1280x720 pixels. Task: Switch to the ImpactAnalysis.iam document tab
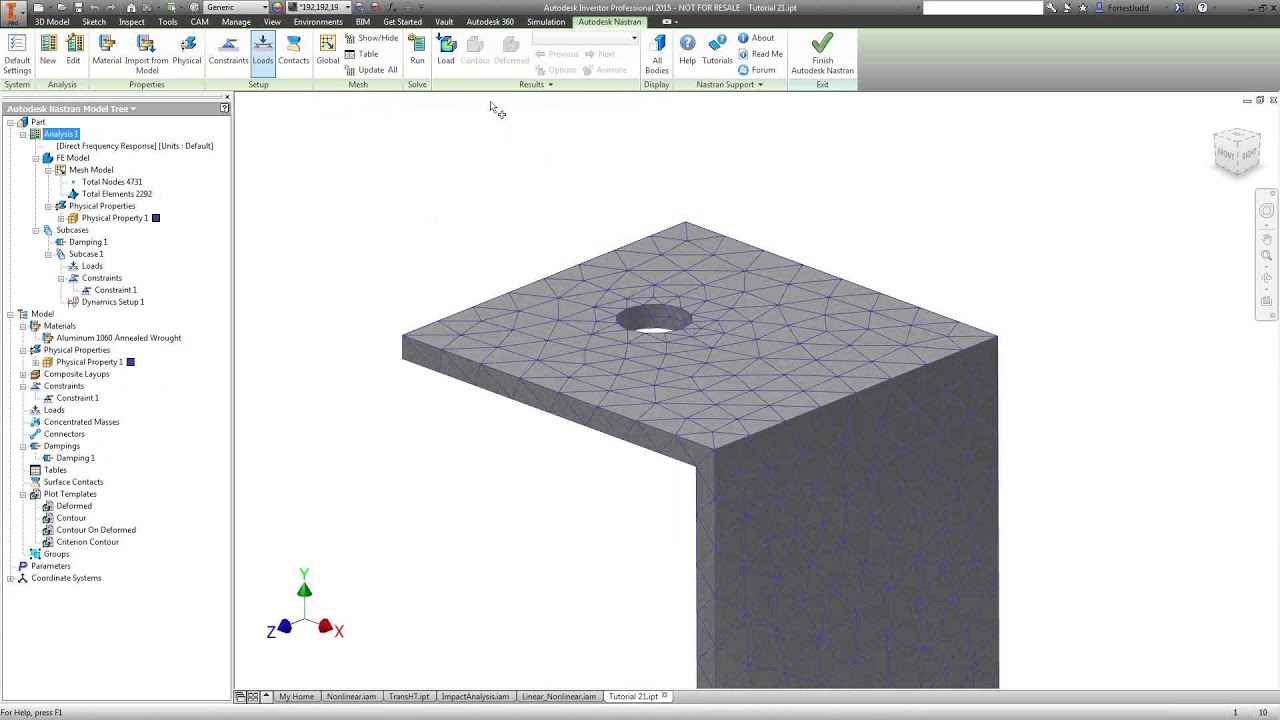pyautogui.click(x=475, y=696)
